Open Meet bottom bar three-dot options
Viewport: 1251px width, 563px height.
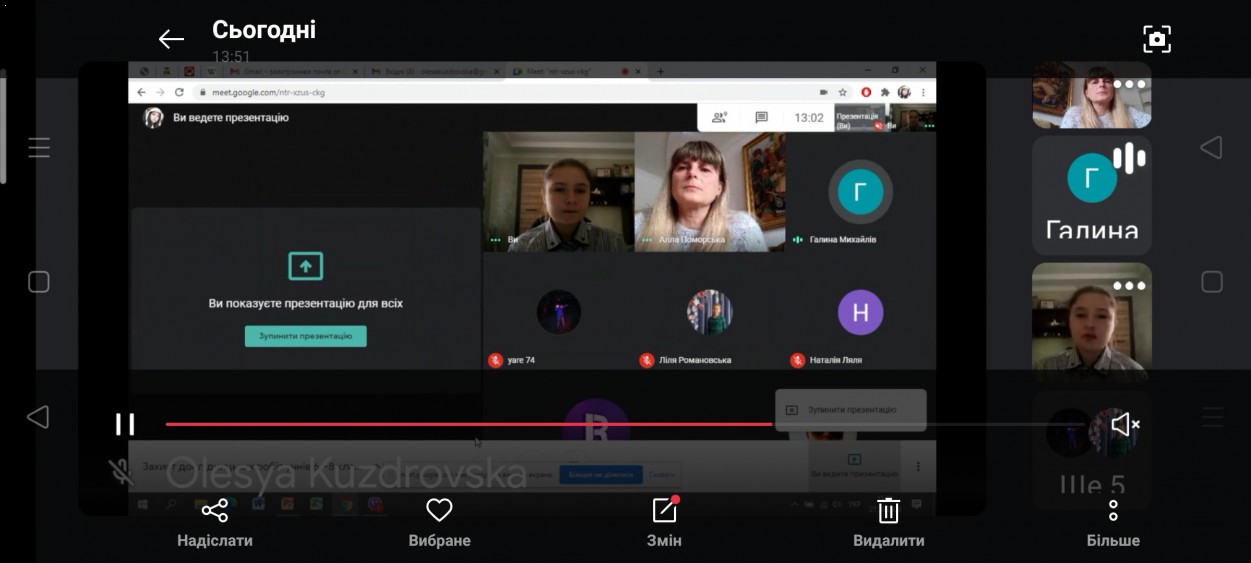point(918,466)
